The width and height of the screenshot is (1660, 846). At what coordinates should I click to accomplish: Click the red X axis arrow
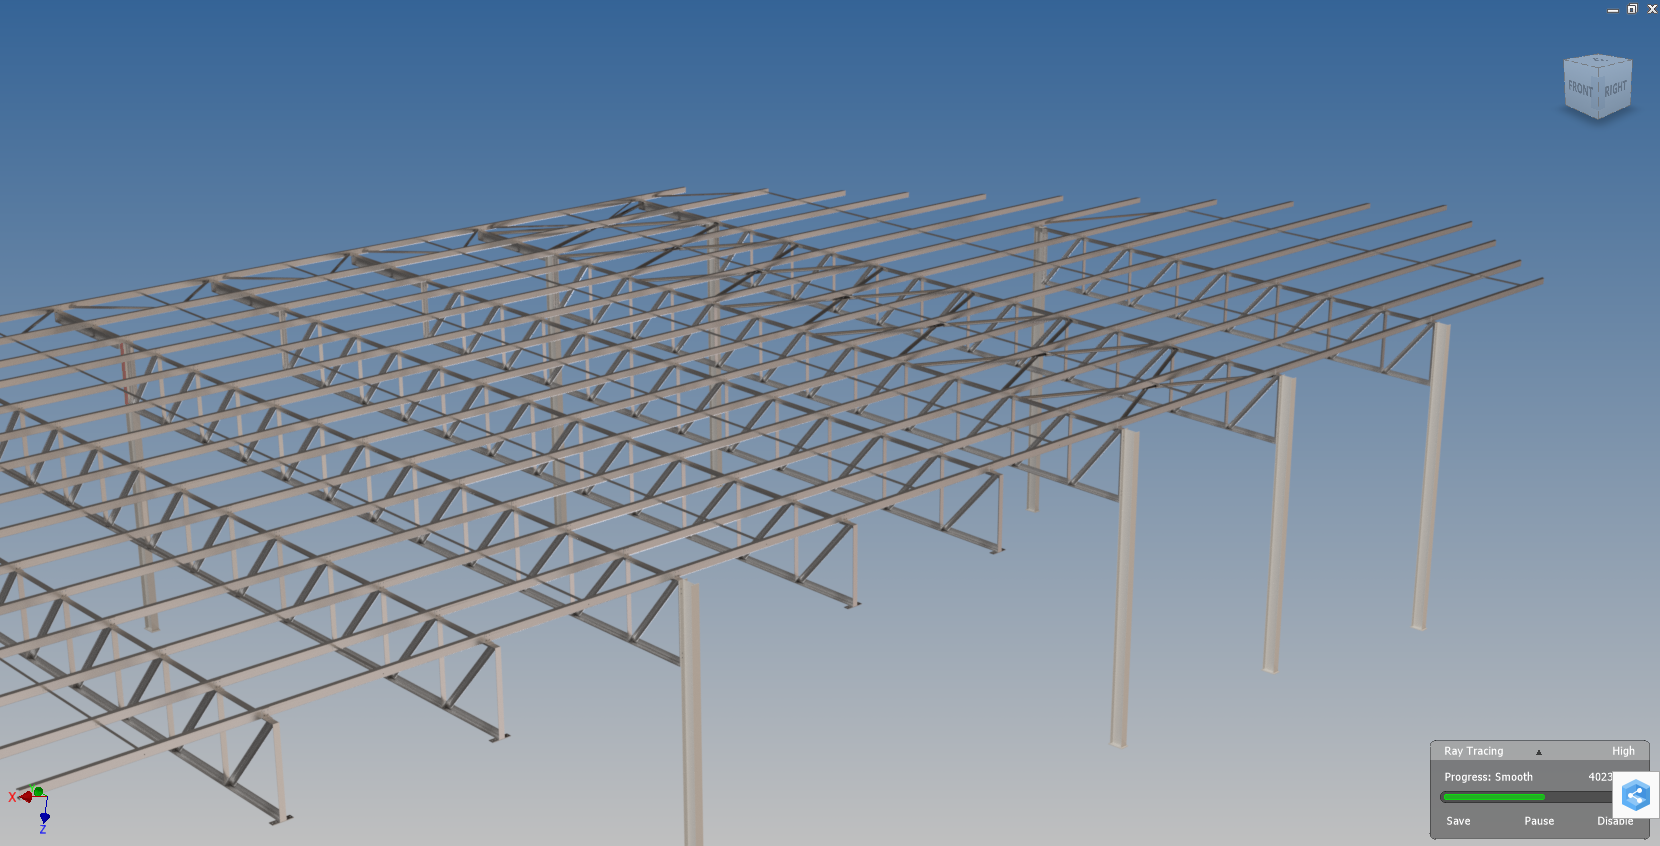24,797
